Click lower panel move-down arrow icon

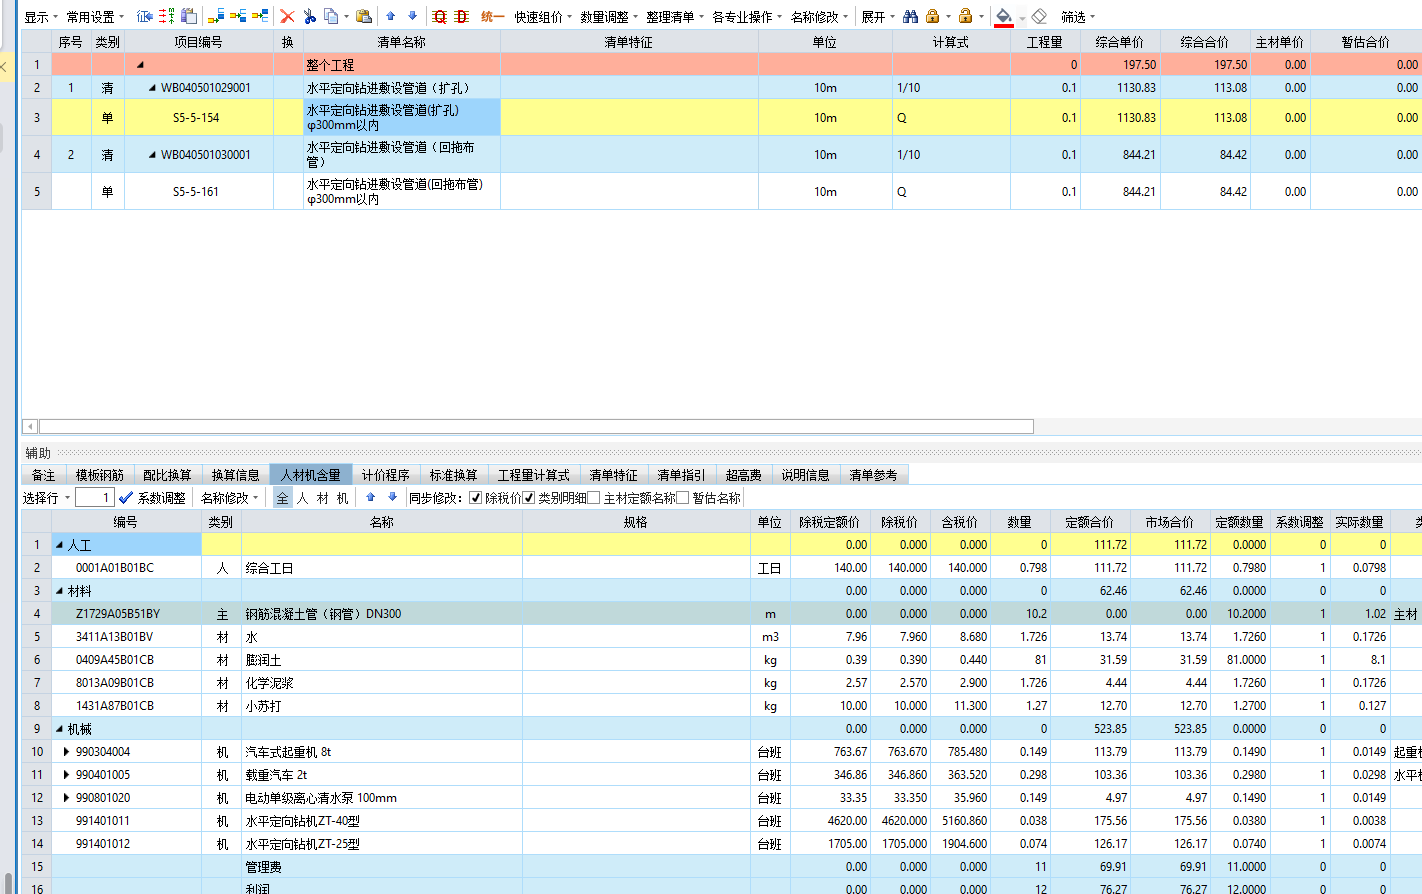click(x=392, y=497)
